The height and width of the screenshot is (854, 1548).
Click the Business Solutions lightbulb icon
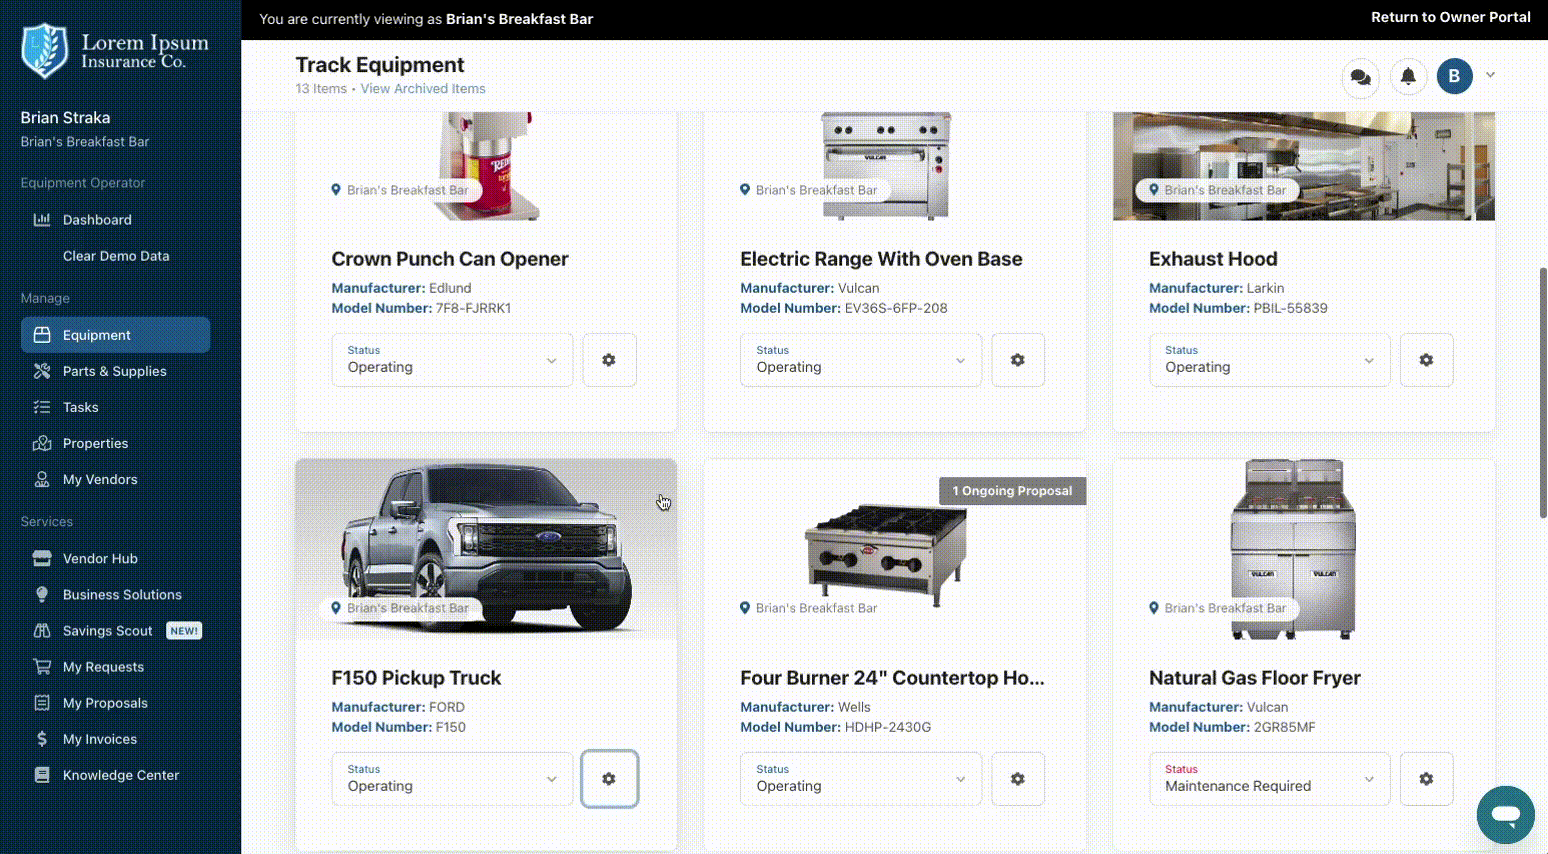[42, 594]
